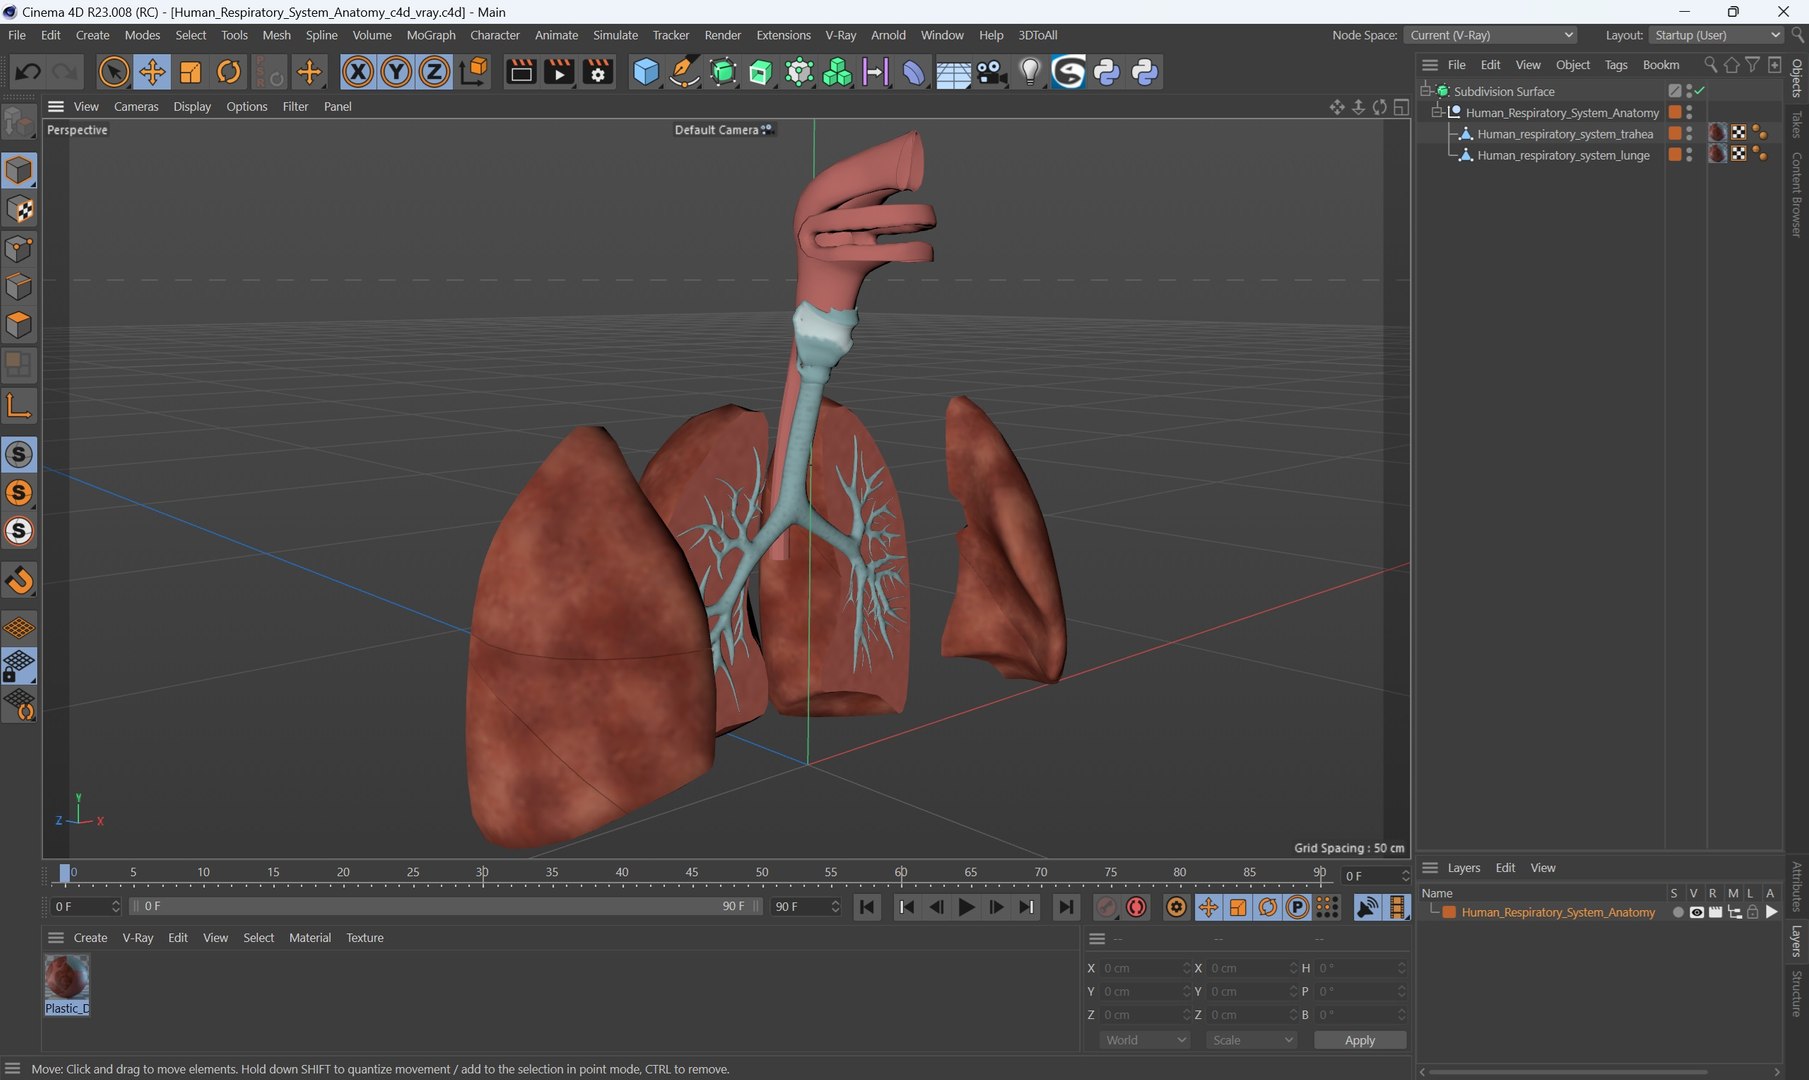Open the V-Ray menu in main menu bar
The height and width of the screenshot is (1080, 1809).
point(840,35)
